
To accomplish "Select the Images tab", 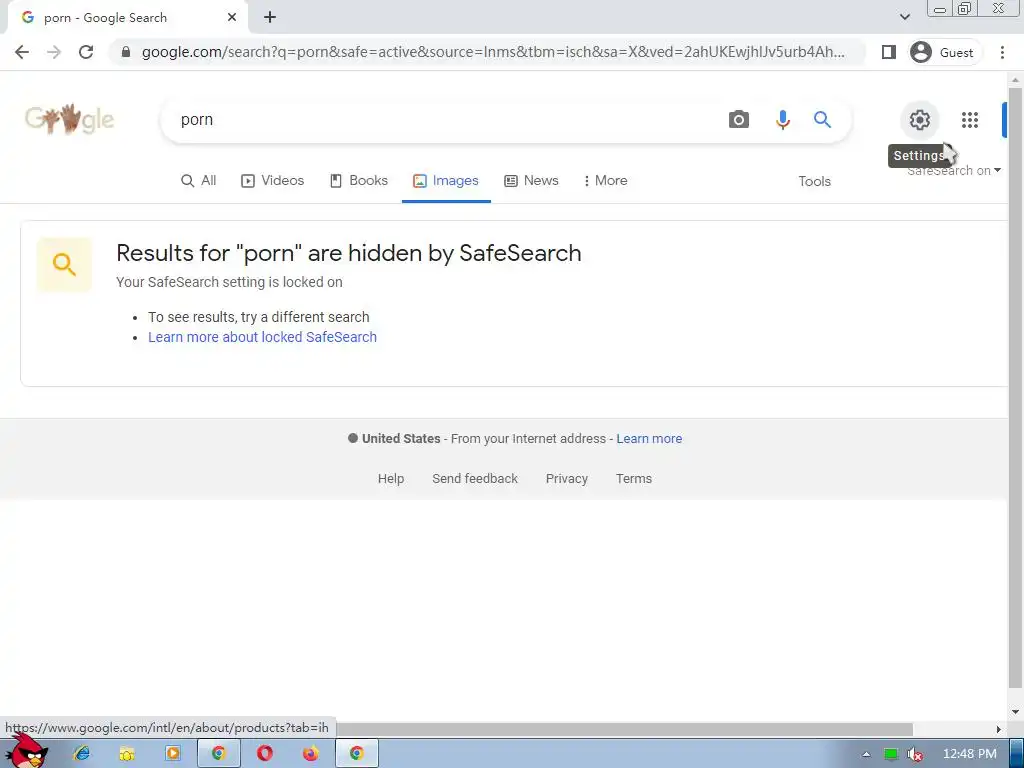I will coord(446,181).
